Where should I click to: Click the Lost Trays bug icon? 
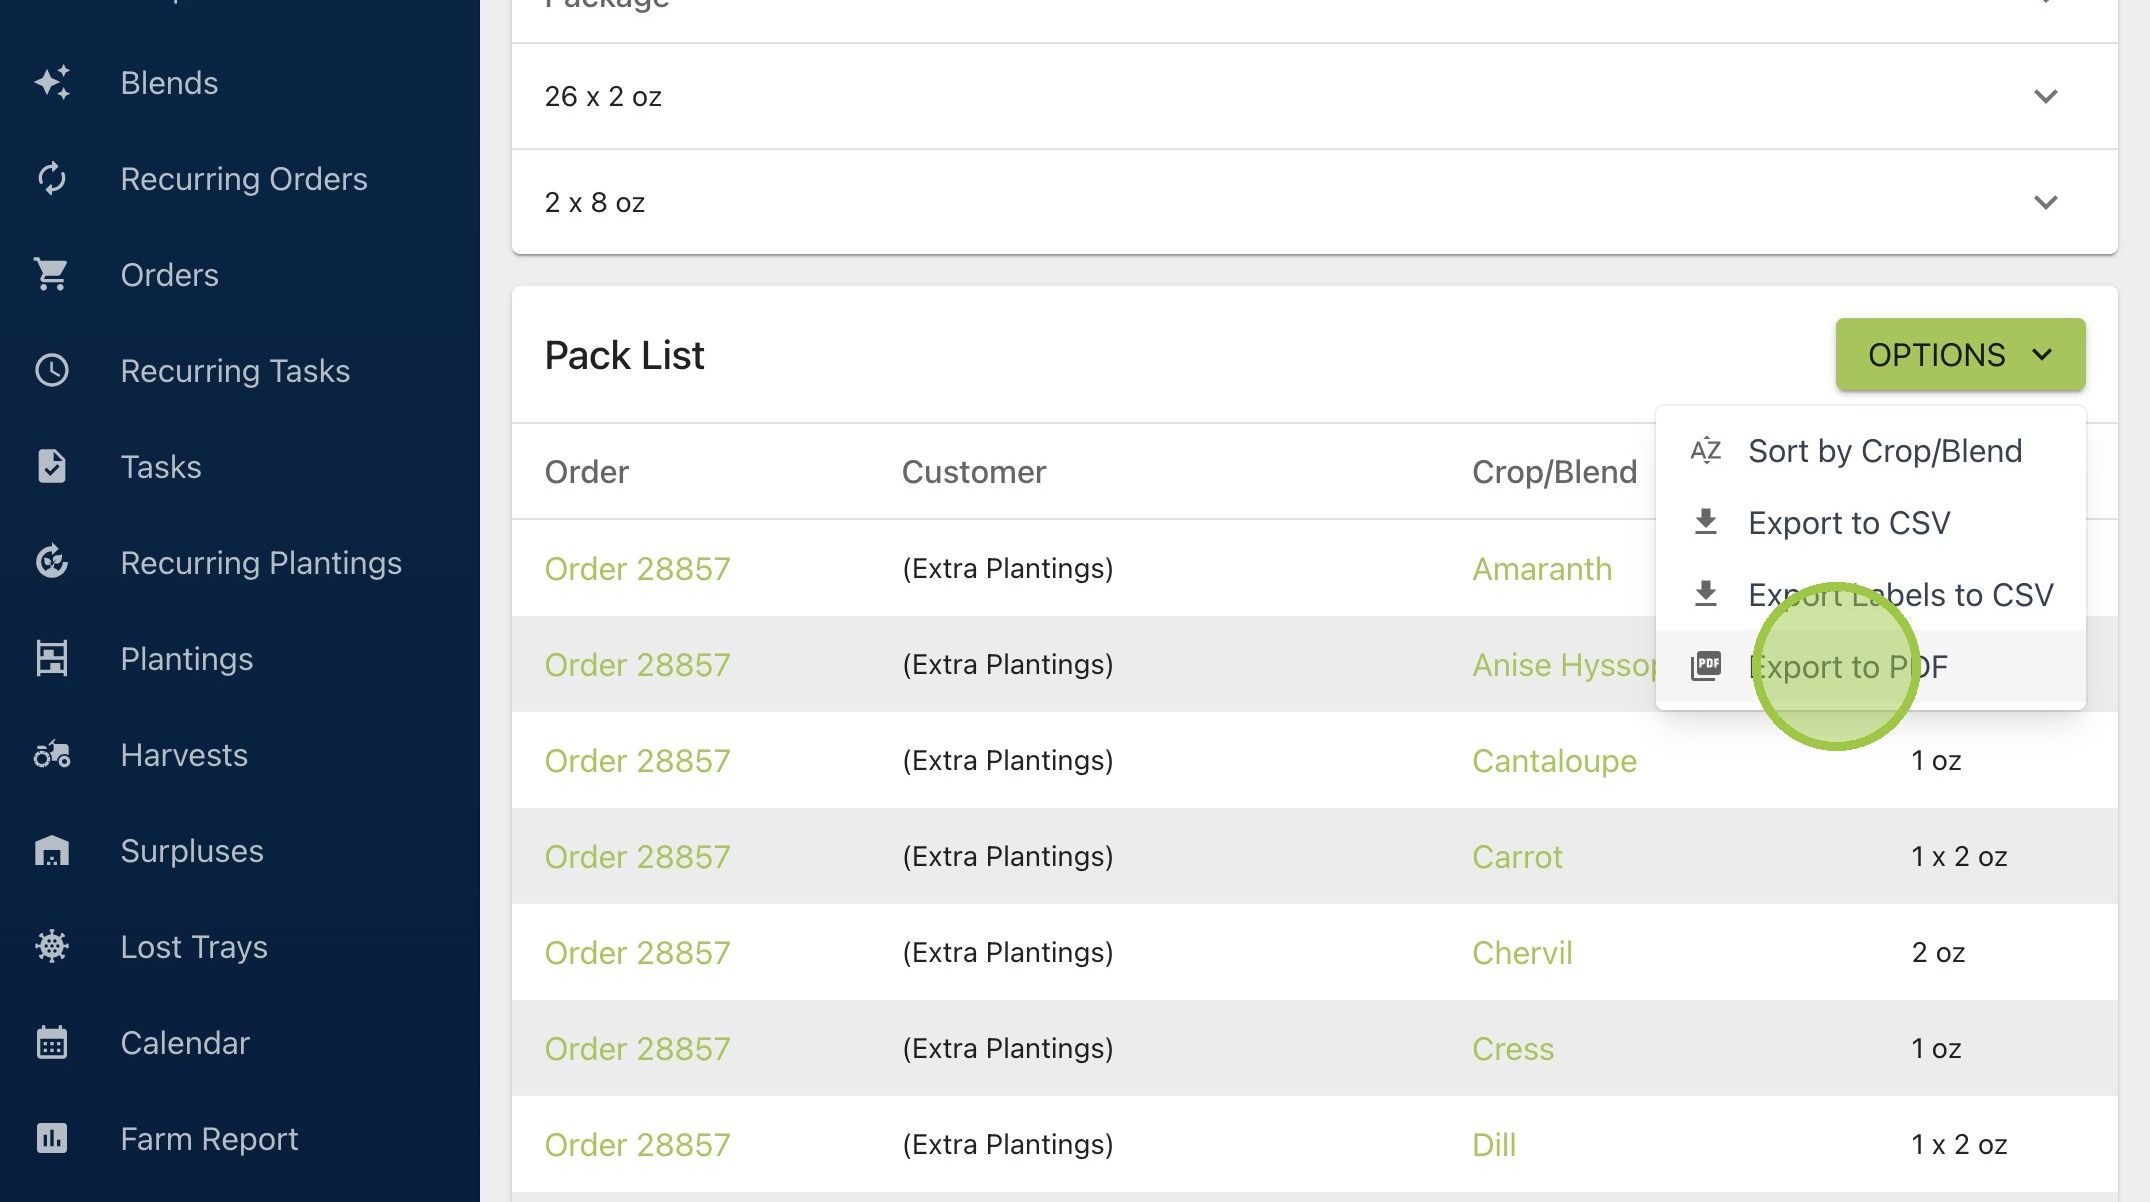point(52,947)
